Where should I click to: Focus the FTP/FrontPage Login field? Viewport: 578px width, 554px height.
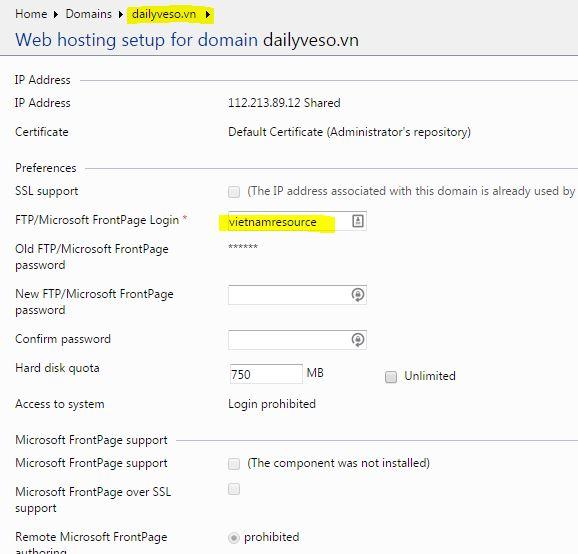[x=297, y=221]
